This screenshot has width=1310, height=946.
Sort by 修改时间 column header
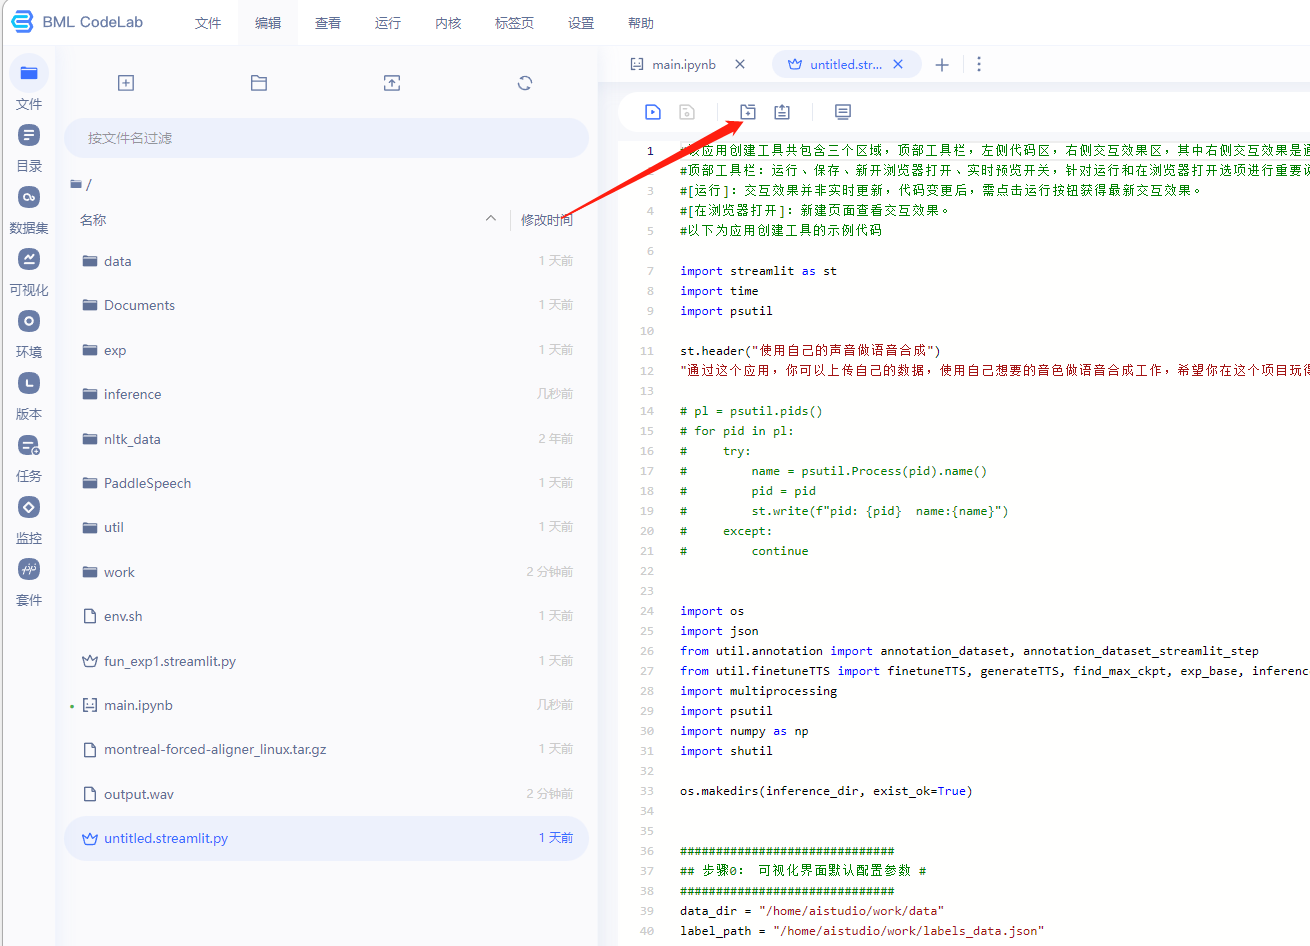pyautogui.click(x=547, y=220)
